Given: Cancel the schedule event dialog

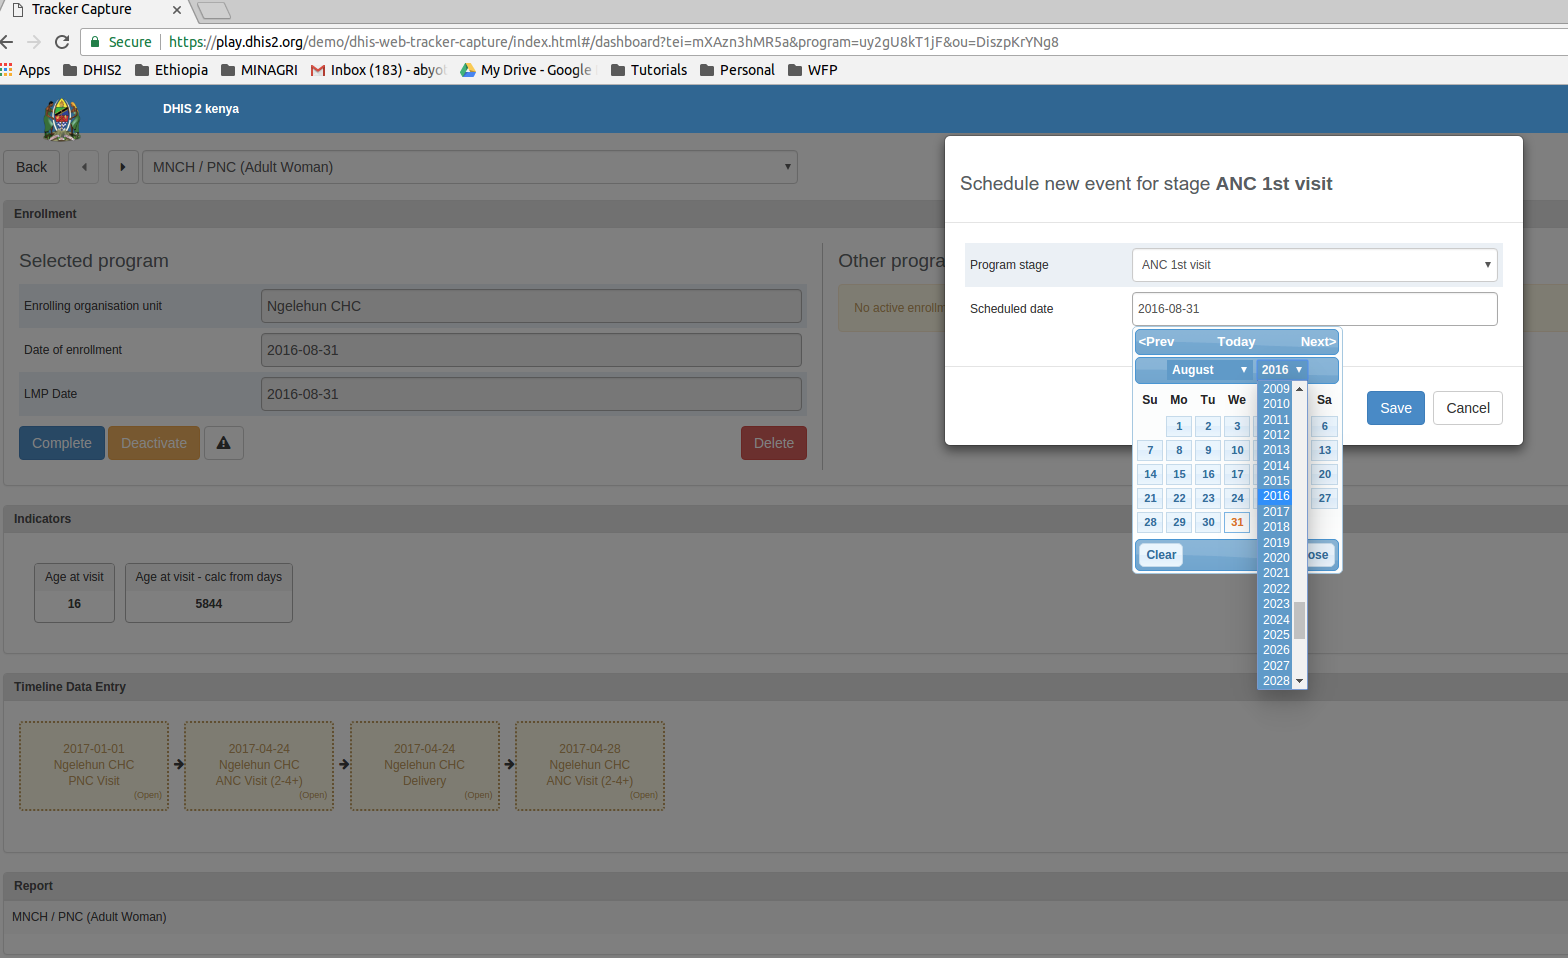Looking at the screenshot, I should tap(1467, 408).
